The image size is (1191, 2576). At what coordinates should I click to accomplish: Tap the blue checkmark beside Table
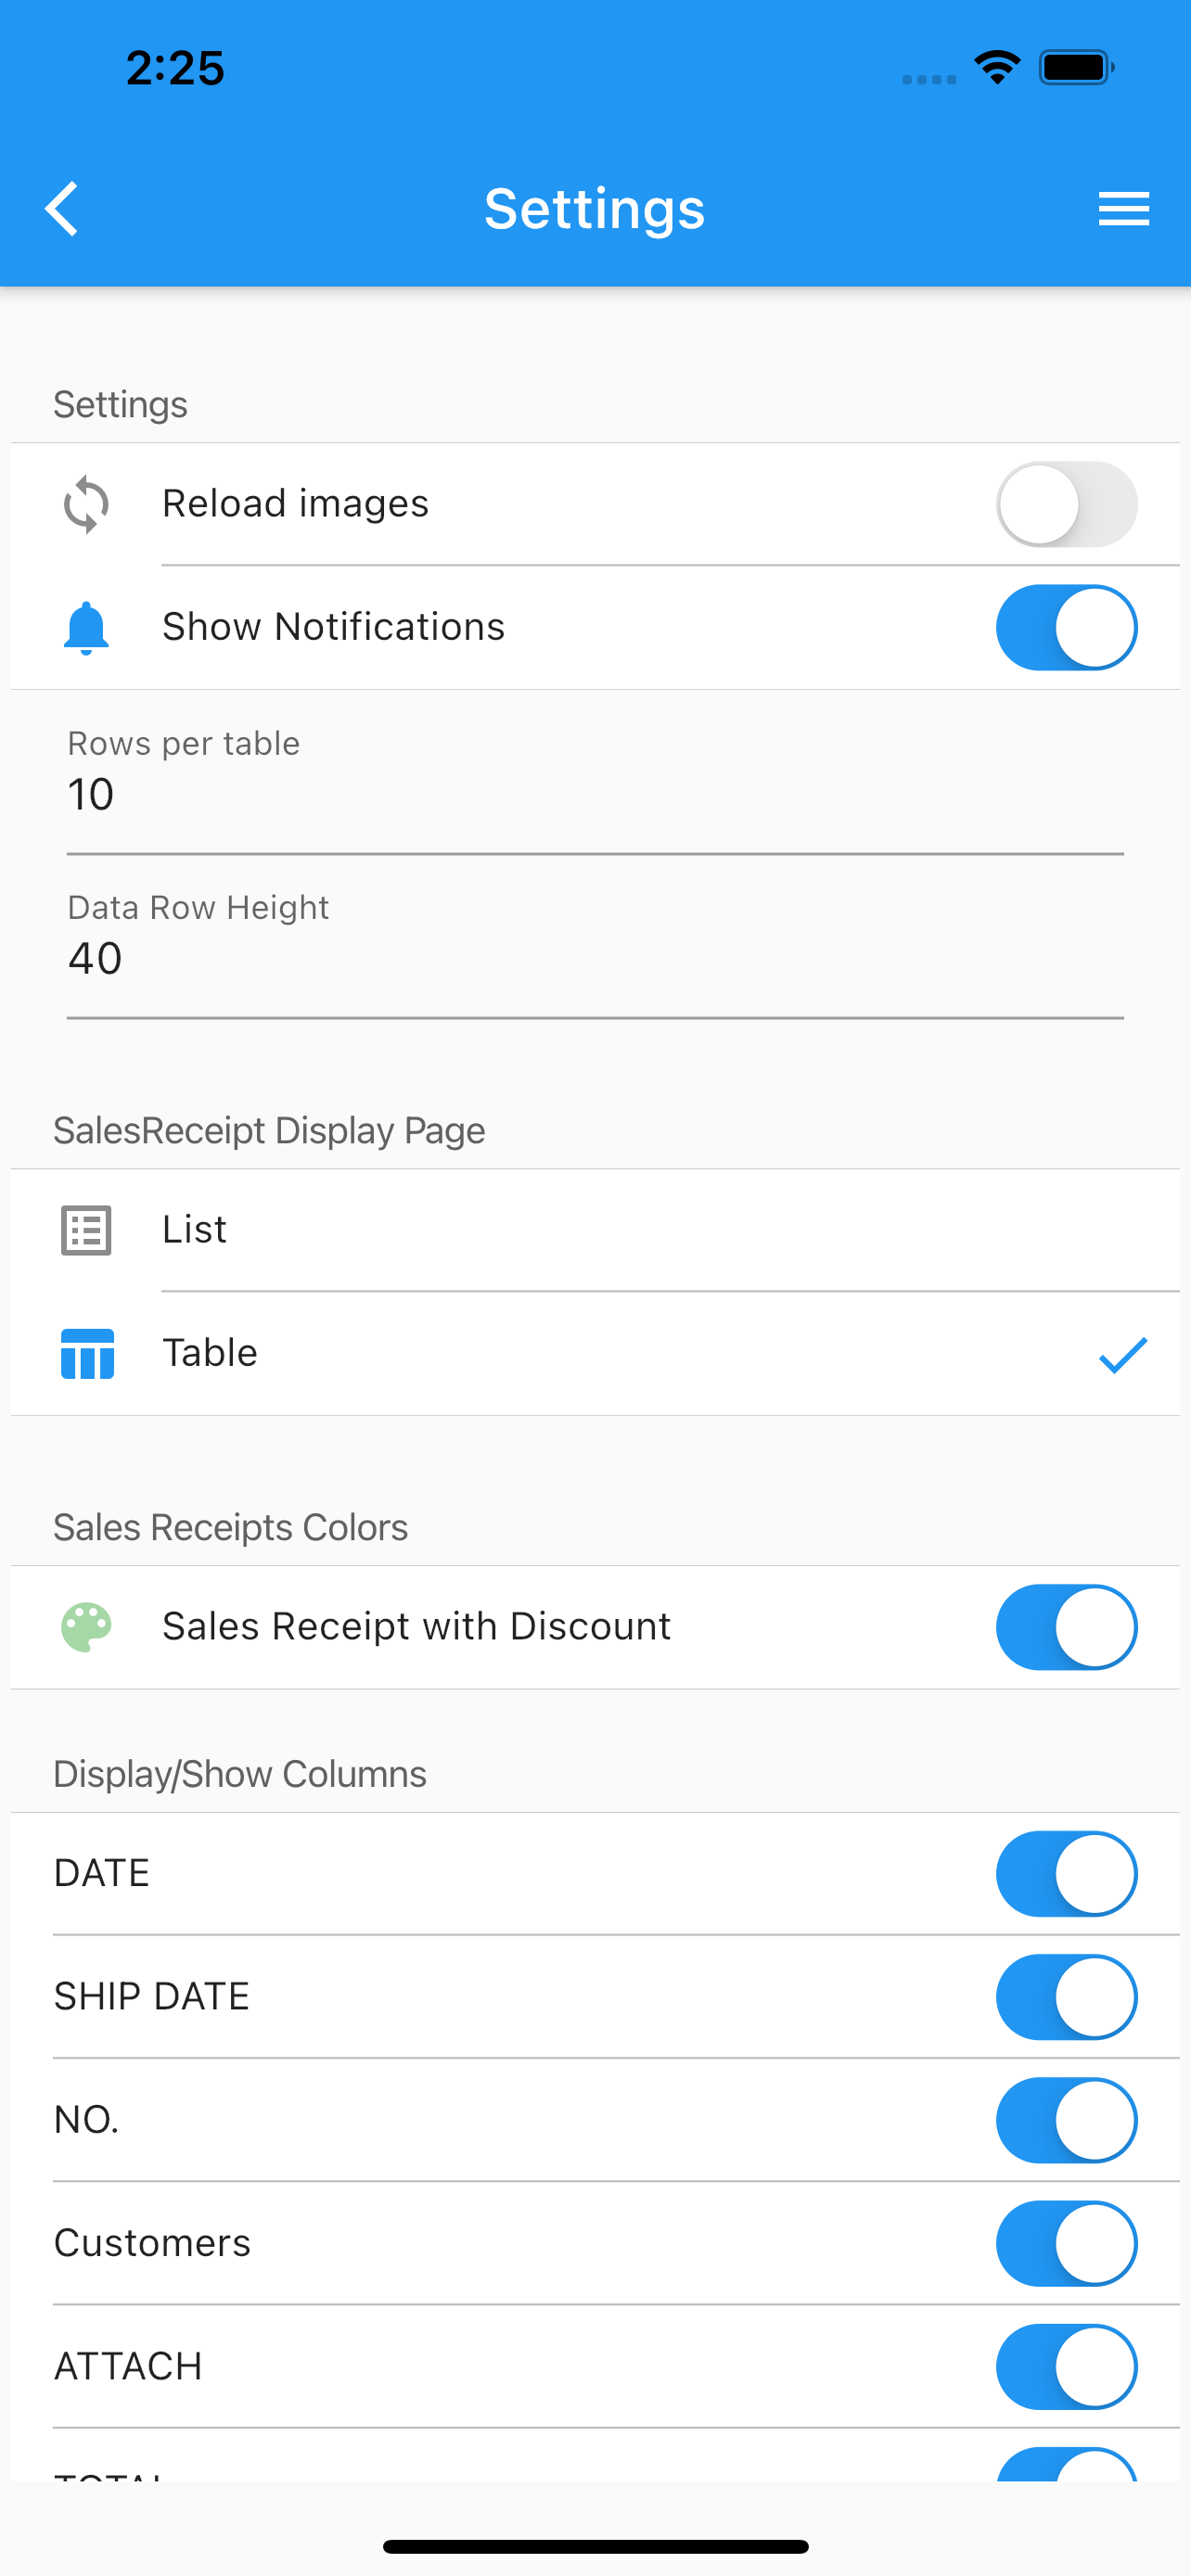click(1123, 1355)
